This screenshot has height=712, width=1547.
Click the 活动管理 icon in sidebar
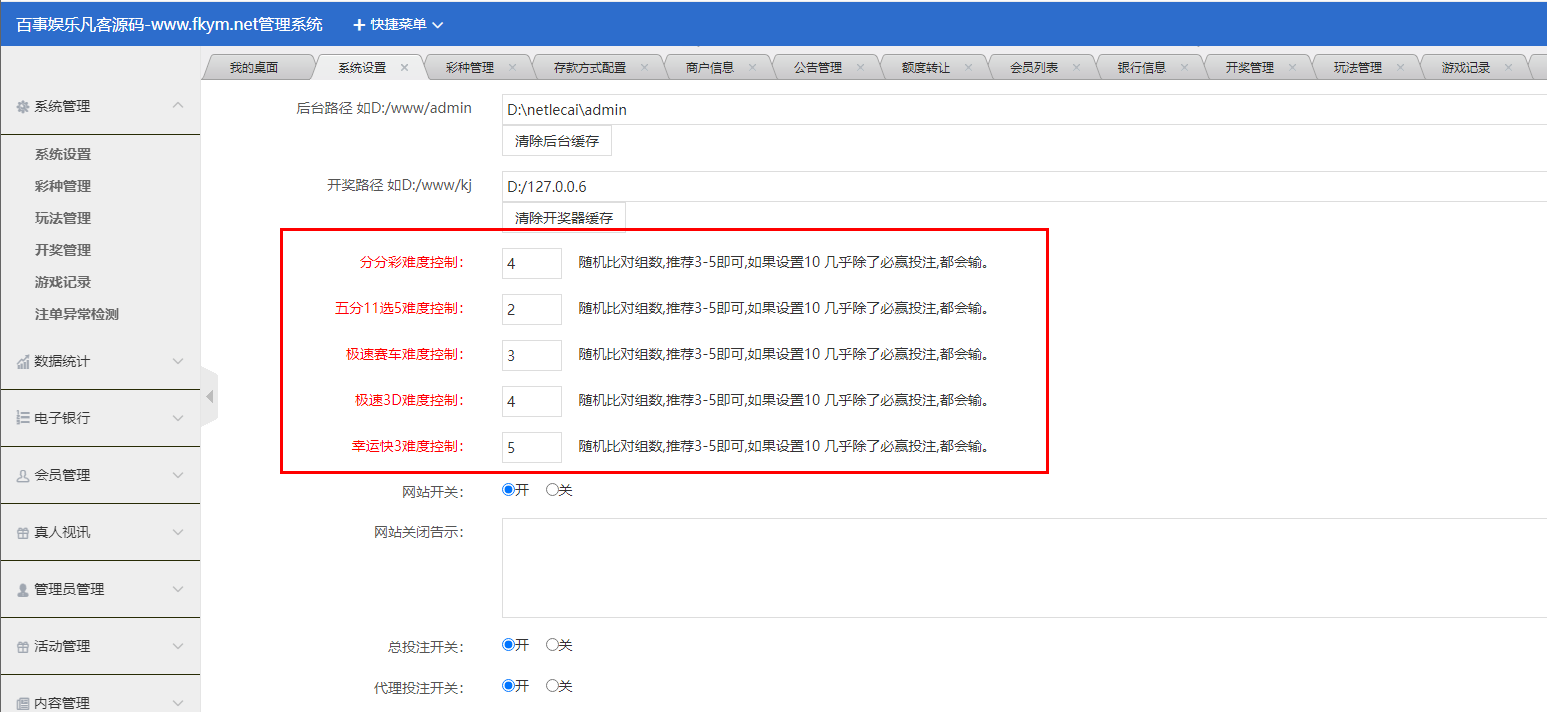(x=24, y=647)
